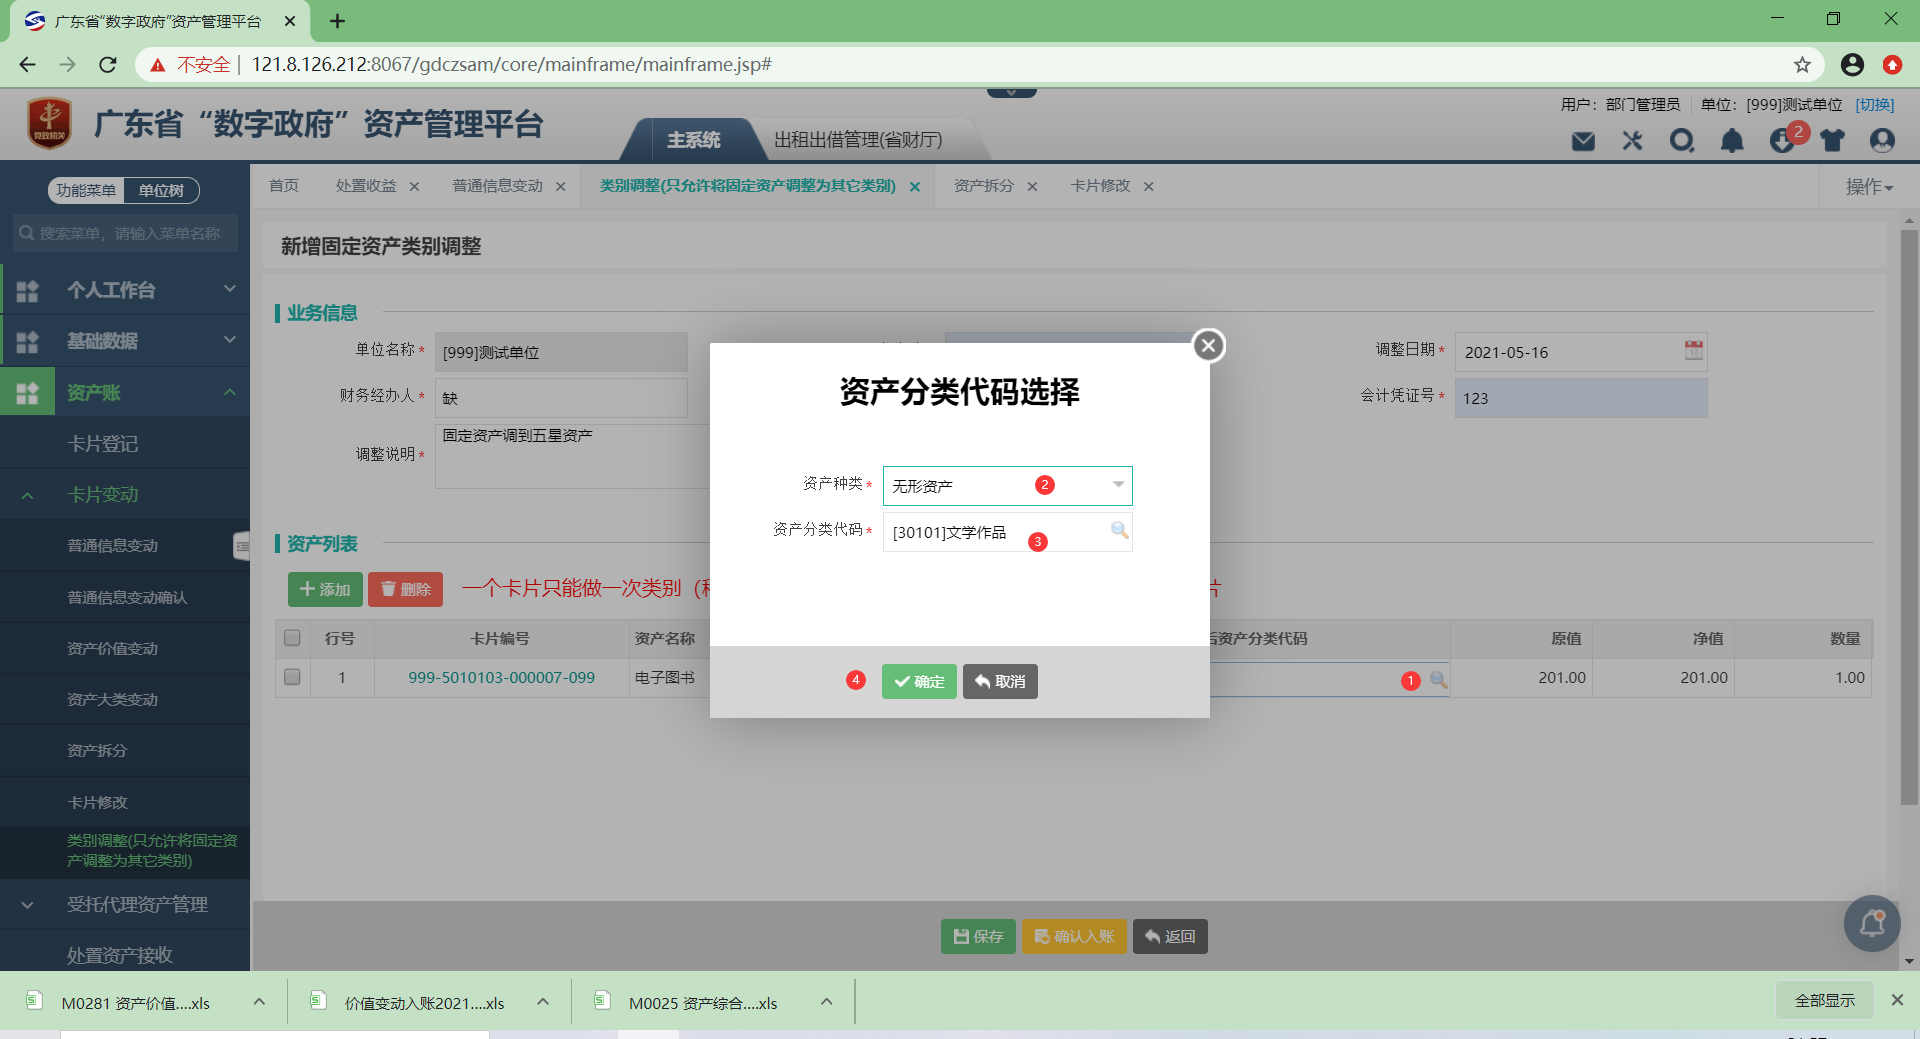Open options for M0281 download file
The height and width of the screenshot is (1039, 1920).
[259, 1002]
